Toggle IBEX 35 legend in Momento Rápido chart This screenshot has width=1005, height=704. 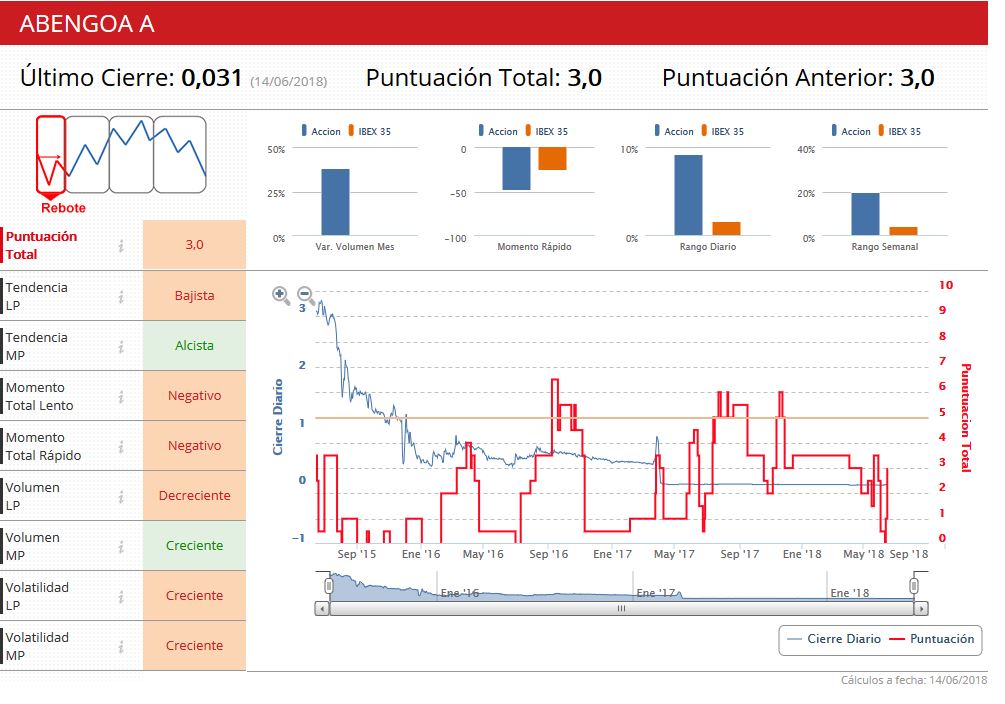tap(546, 131)
